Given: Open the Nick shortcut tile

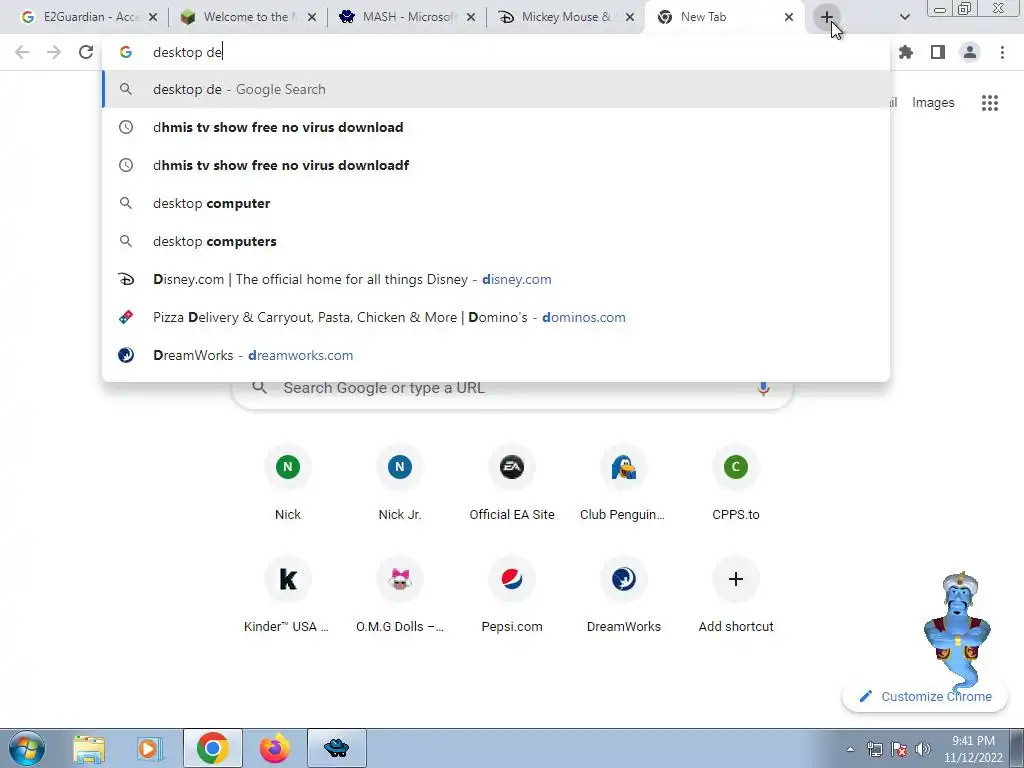Looking at the screenshot, I should pos(287,483).
